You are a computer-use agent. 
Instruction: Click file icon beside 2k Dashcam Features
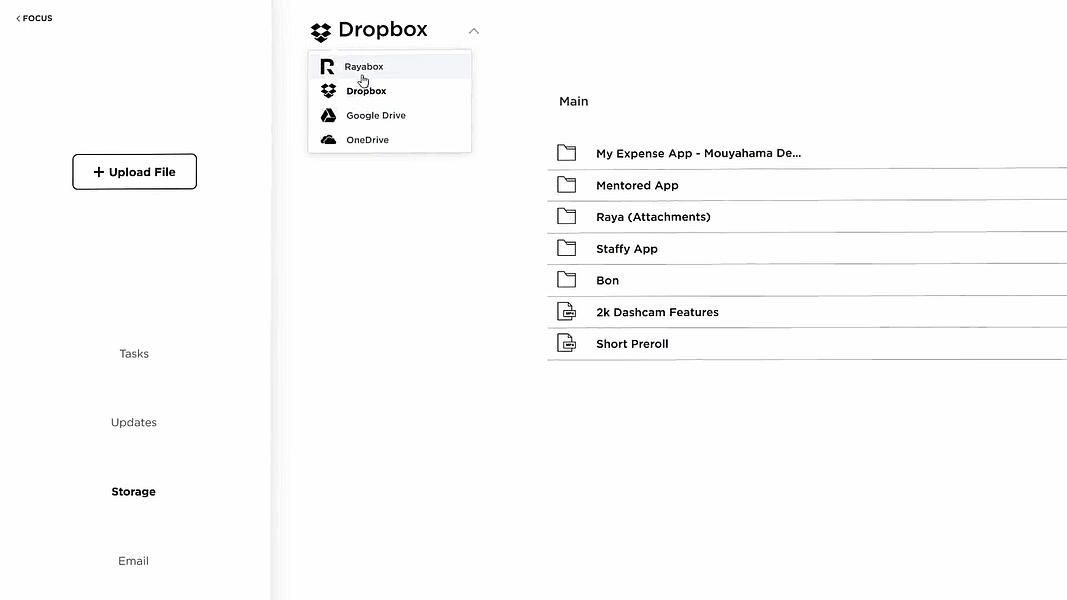(566, 312)
